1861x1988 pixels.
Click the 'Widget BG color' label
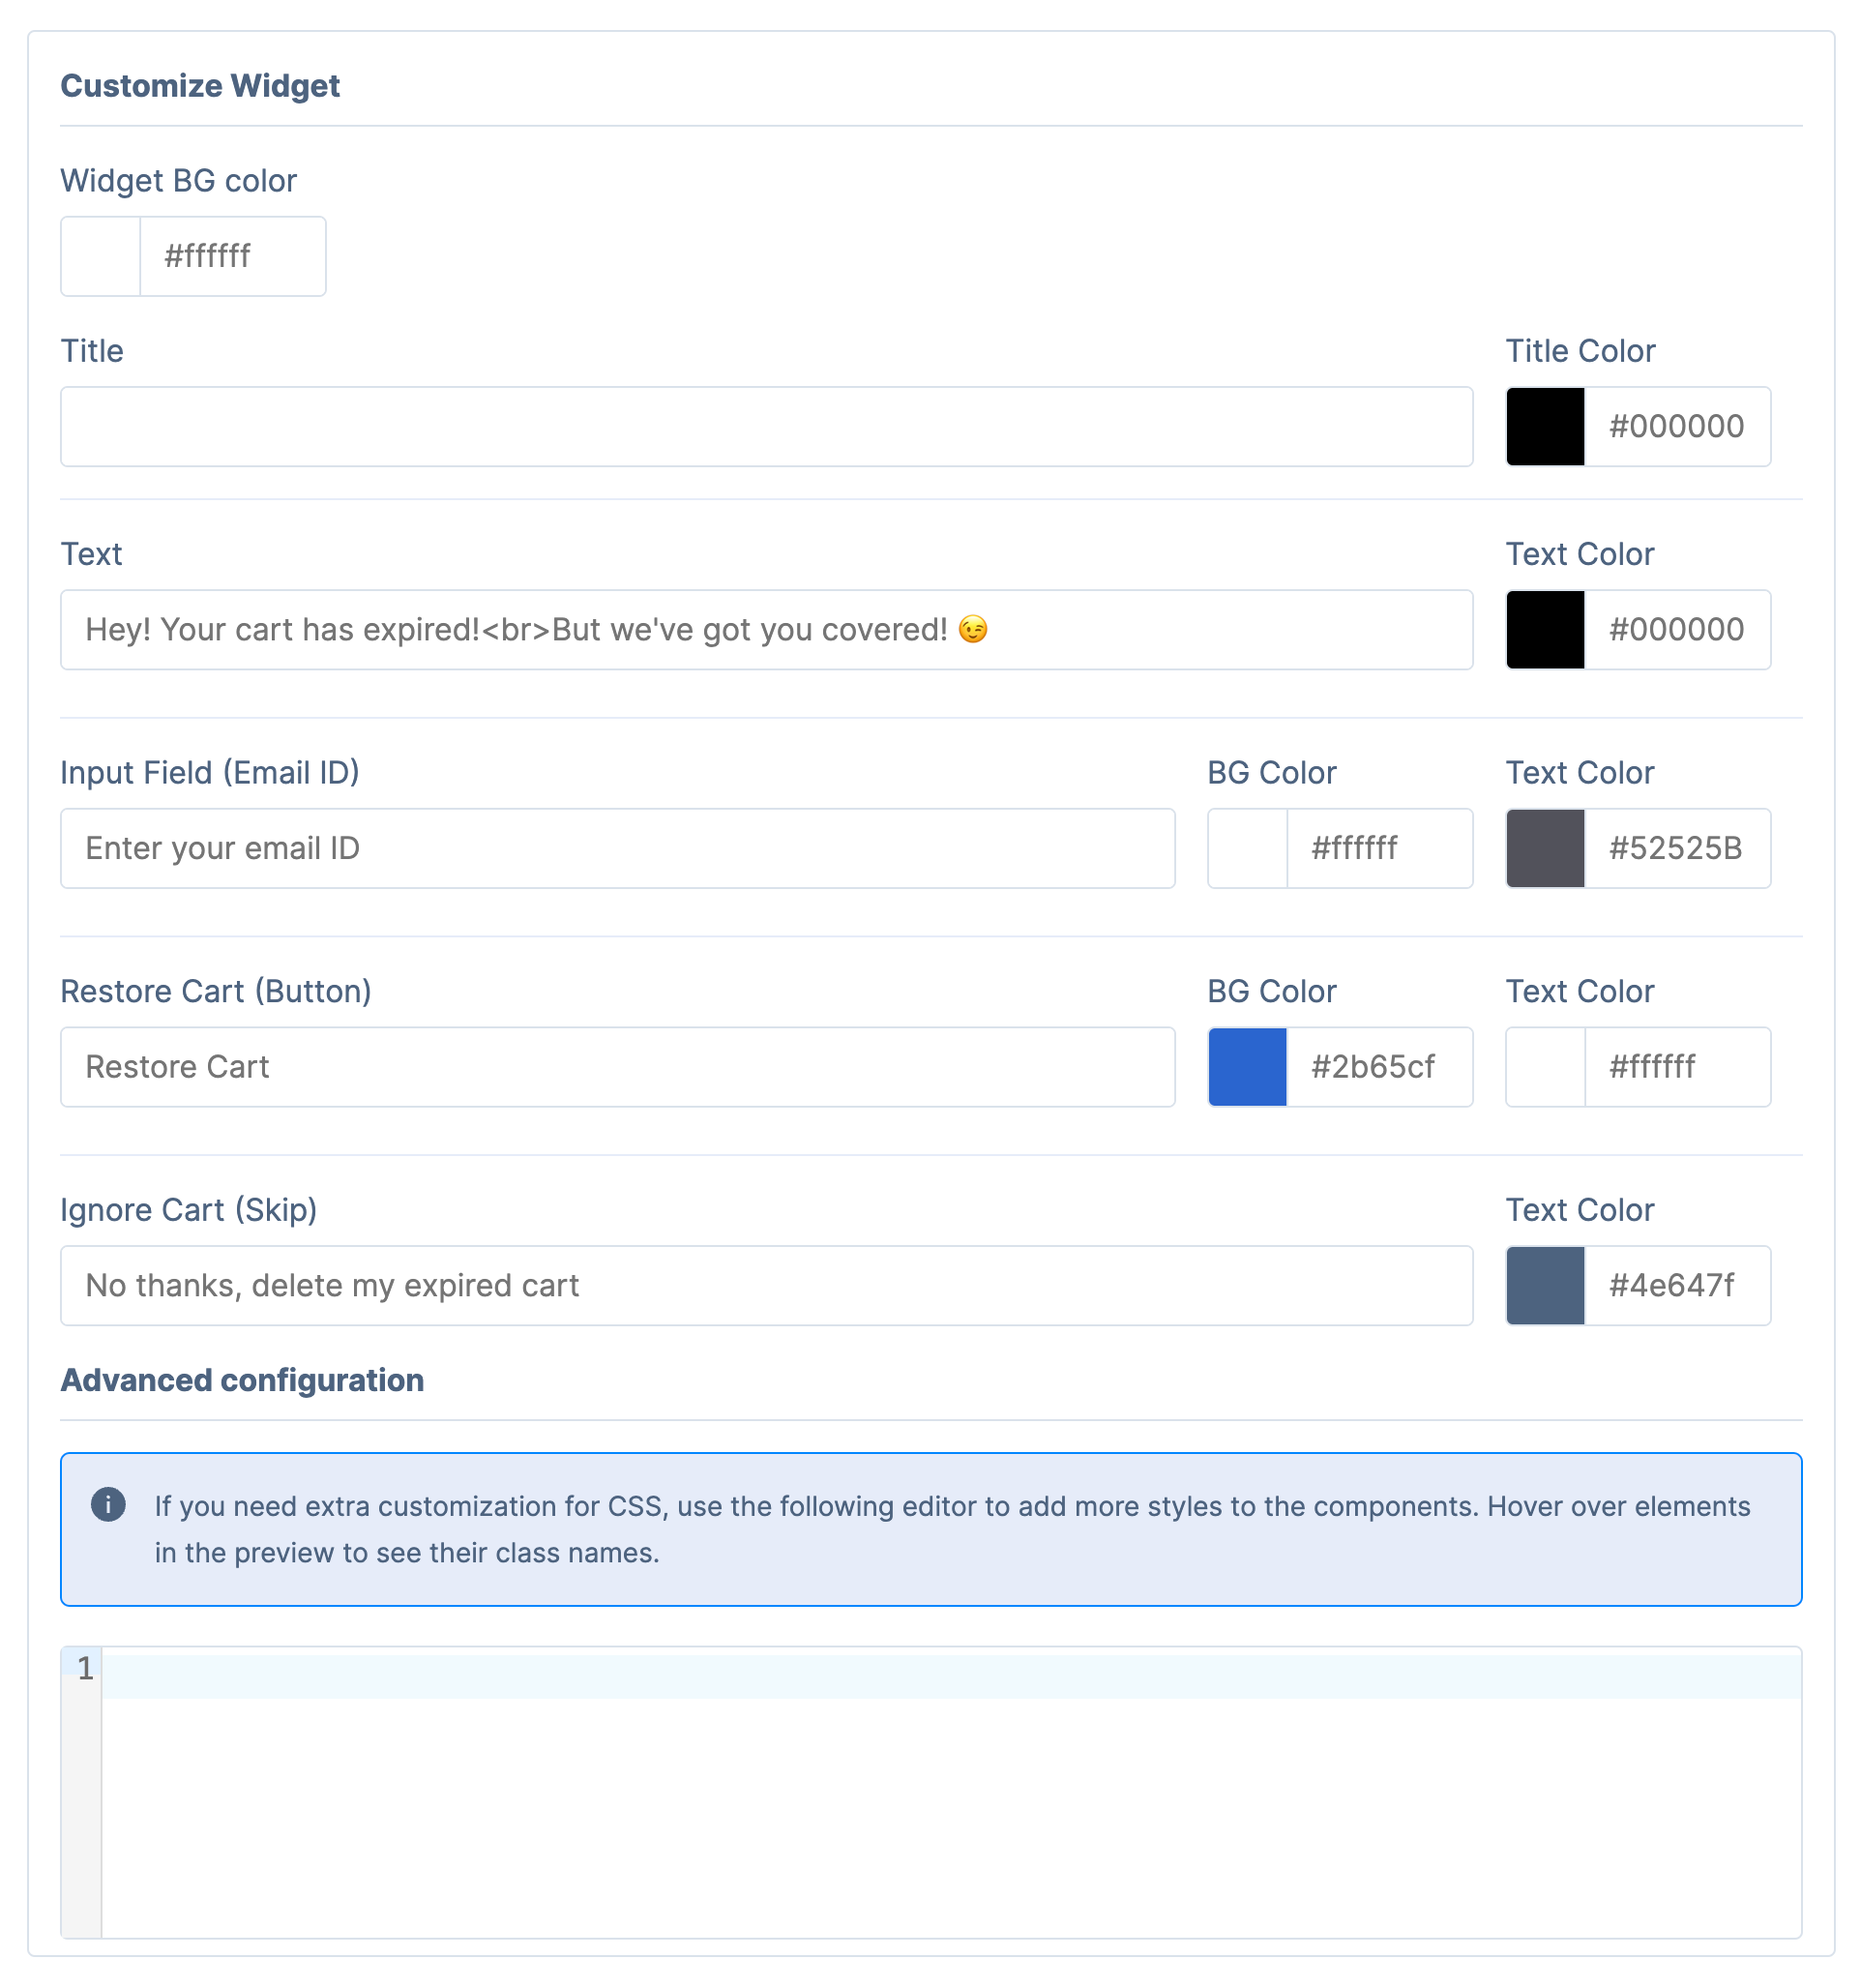[179, 181]
